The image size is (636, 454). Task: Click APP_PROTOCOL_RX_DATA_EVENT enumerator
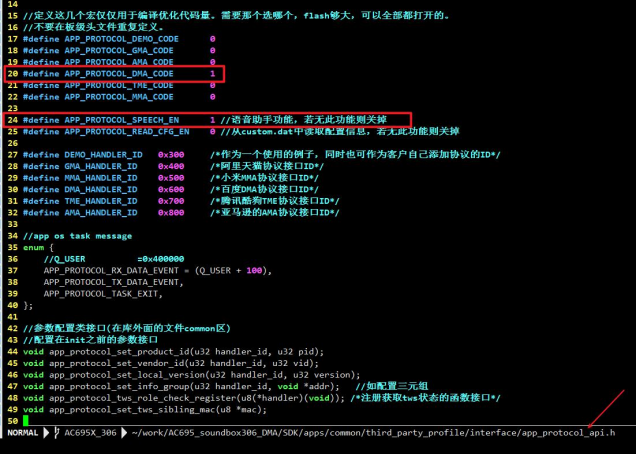[x=111, y=271]
